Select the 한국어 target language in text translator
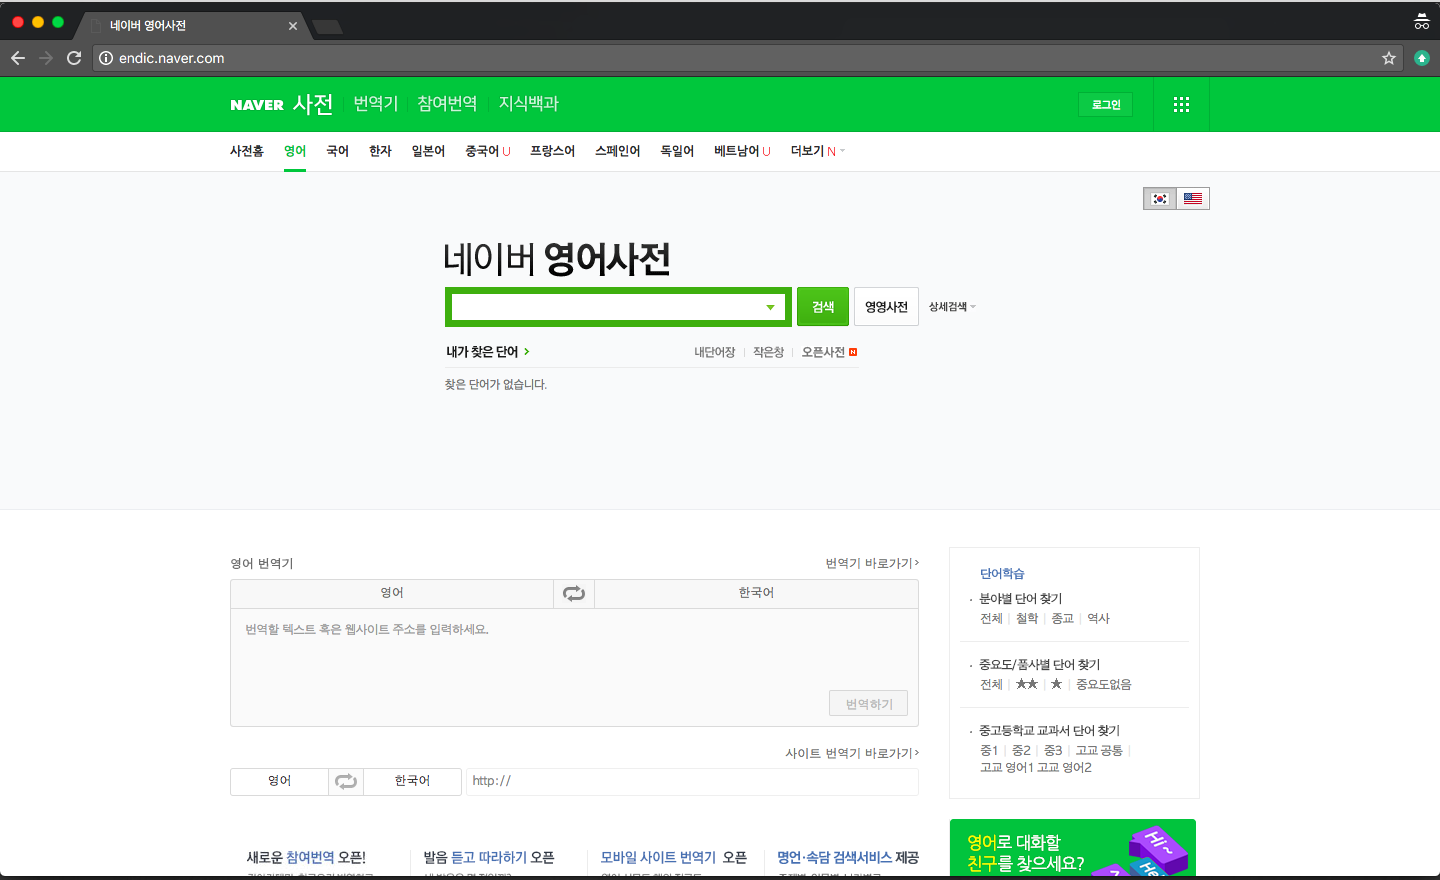The image size is (1440, 880). click(x=756, y=593)
